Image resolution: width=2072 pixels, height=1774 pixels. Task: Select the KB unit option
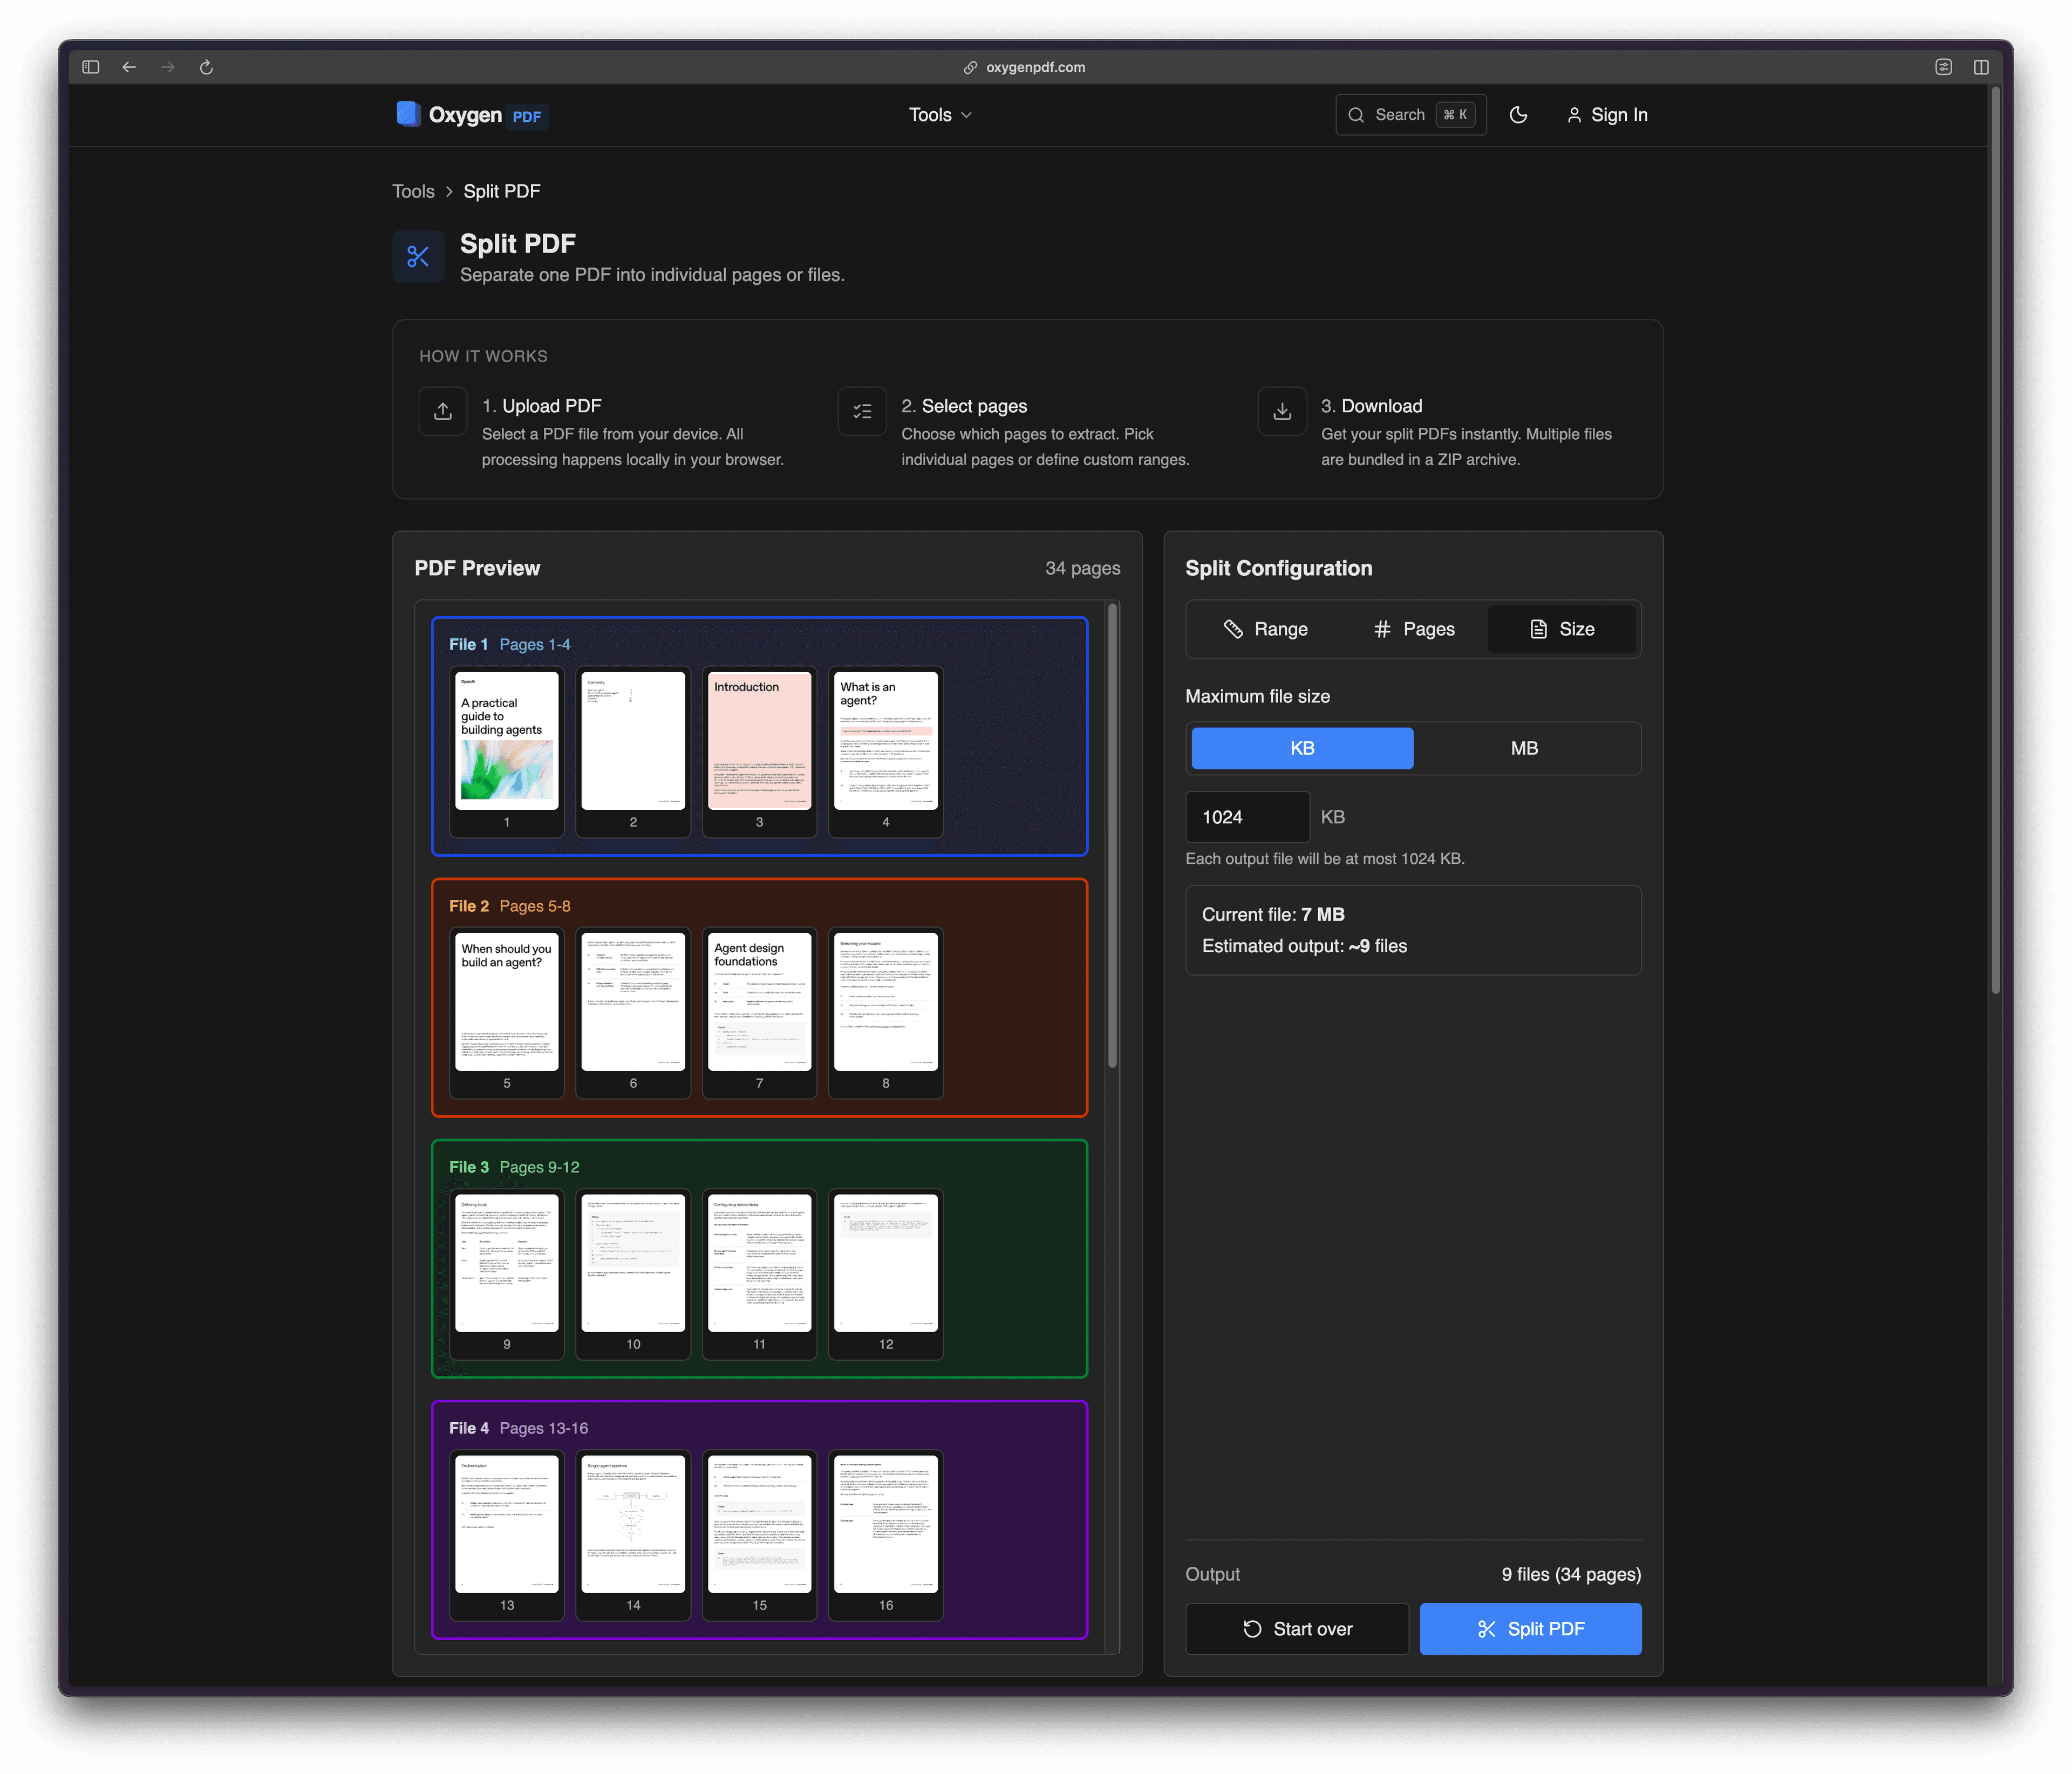[1301, 747]
